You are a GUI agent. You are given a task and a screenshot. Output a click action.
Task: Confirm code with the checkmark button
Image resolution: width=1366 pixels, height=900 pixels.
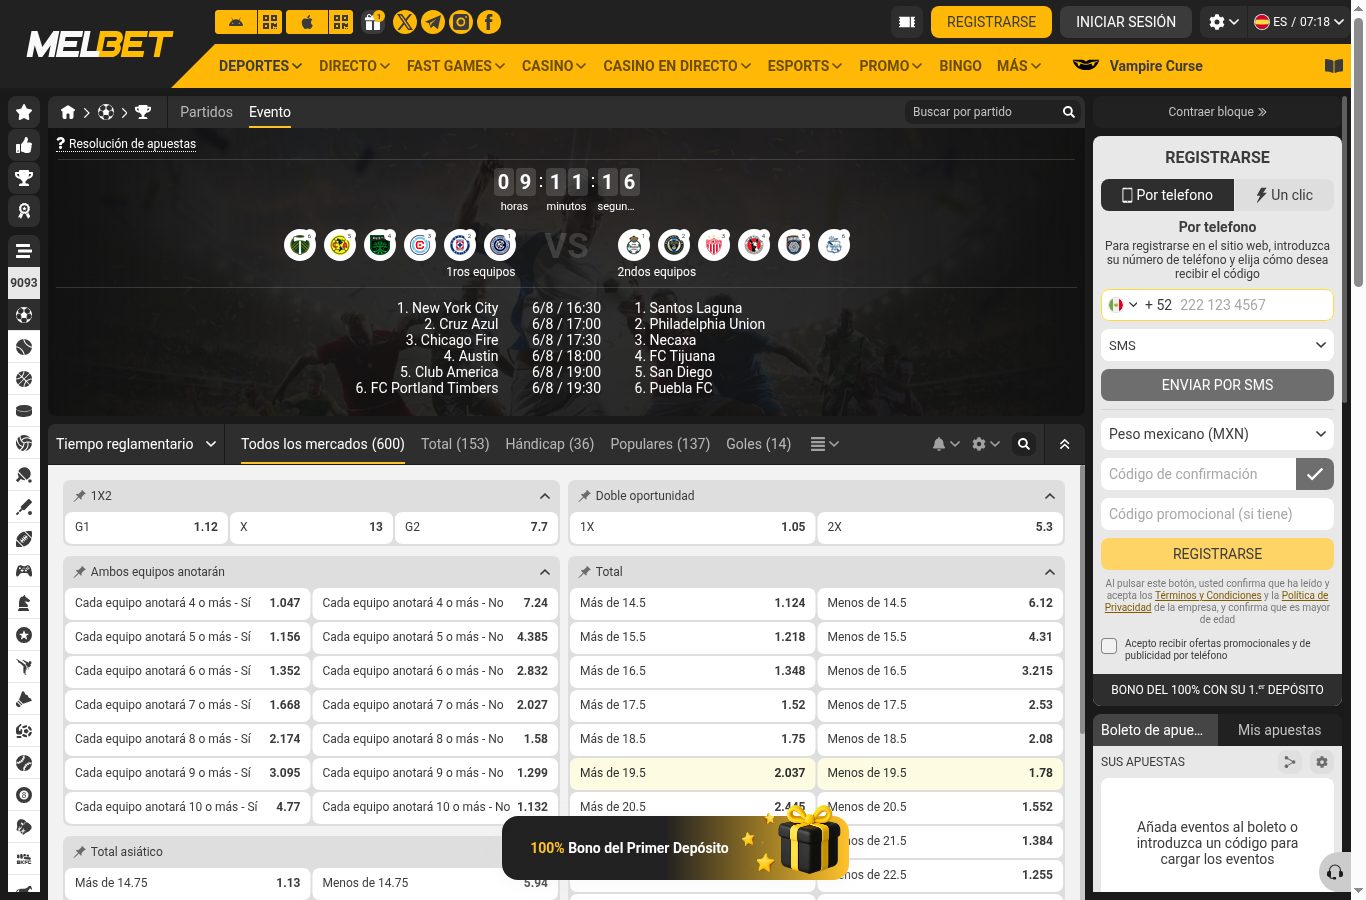pos(1315,474)
